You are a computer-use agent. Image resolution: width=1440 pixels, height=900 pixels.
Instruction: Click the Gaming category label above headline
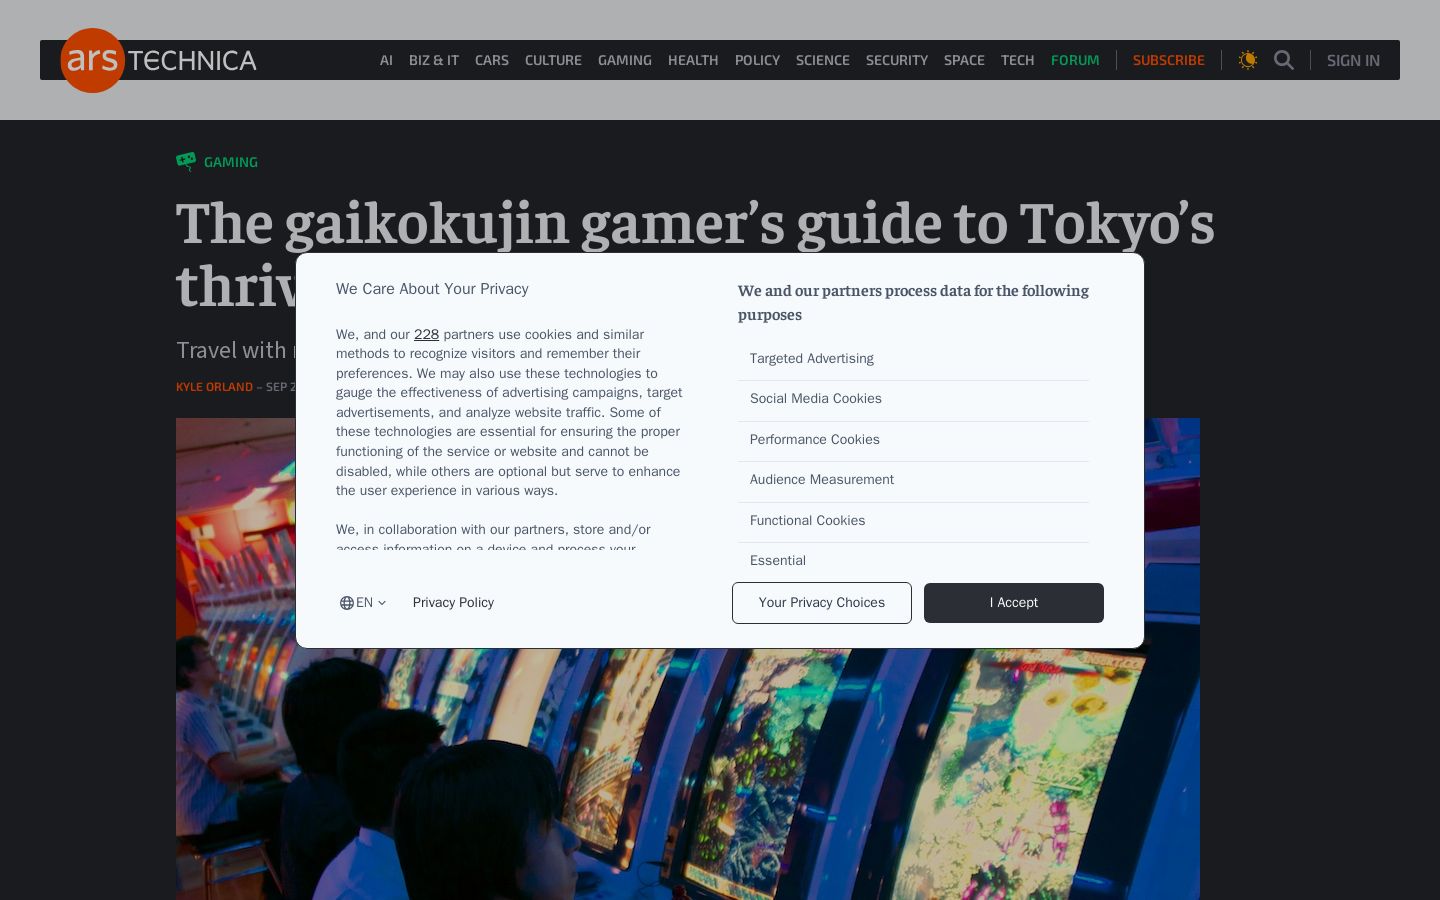pyautogui.click(x=231, y=162)
